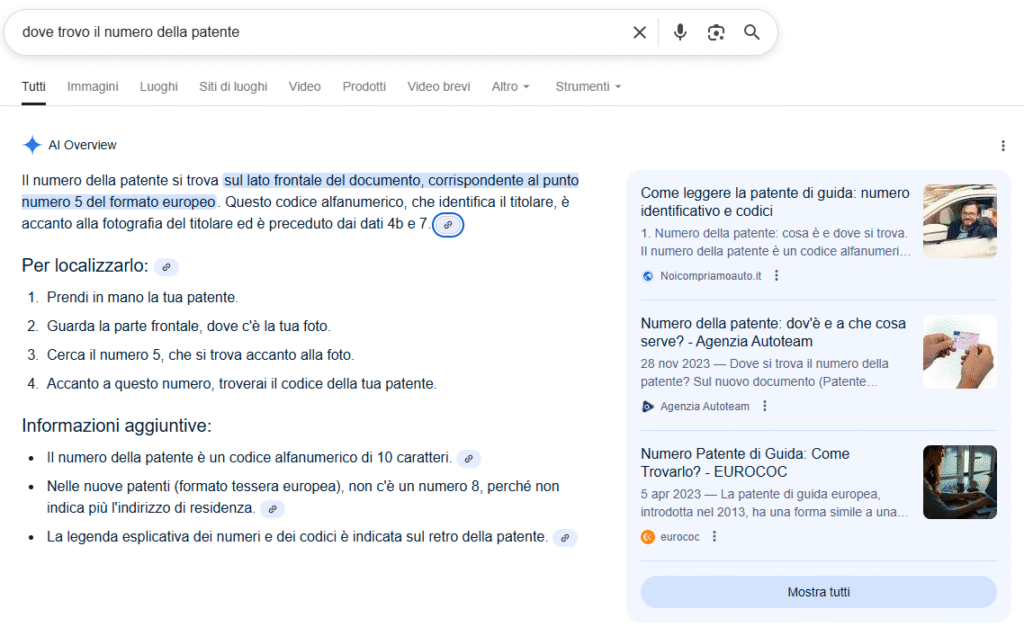Start voice search with the microphone icon

point(680,33)
